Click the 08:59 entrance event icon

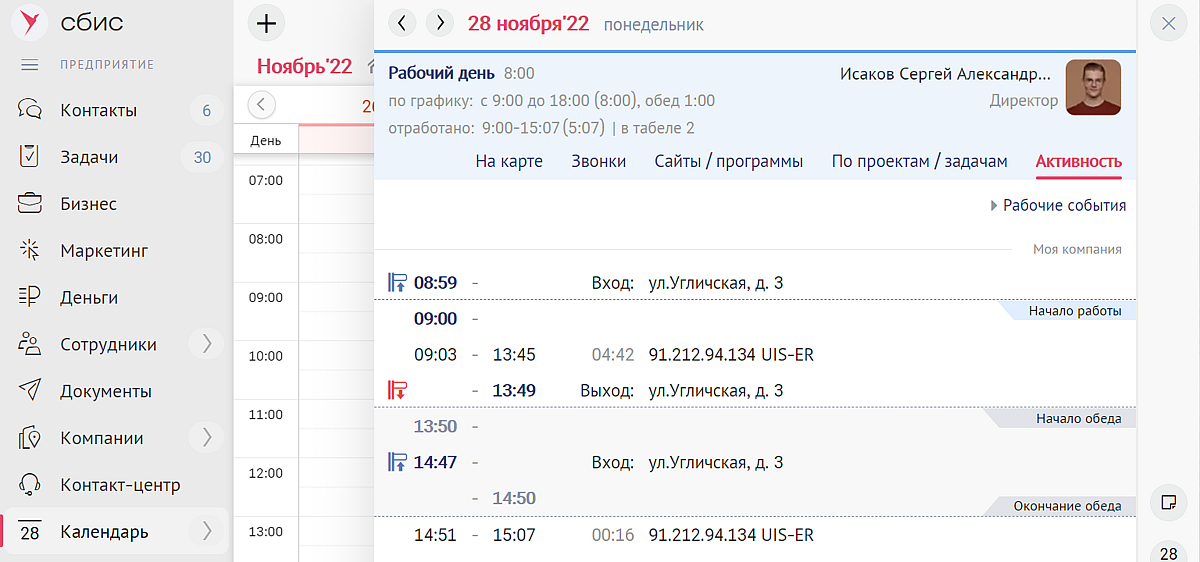tap(397, 283)
